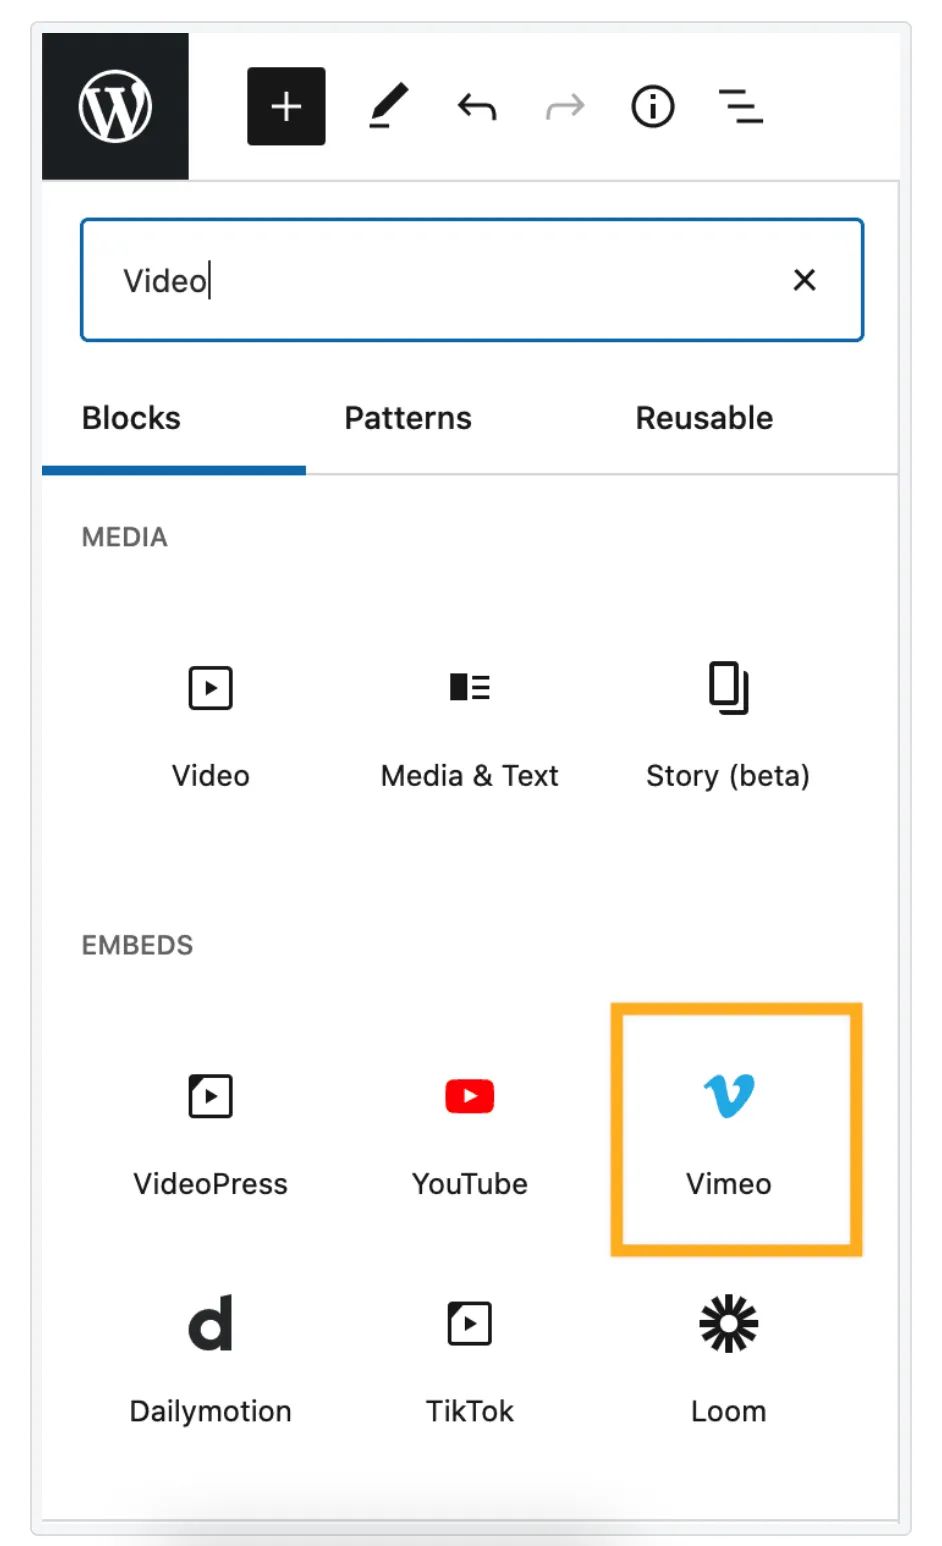The height and width of the screenshot is (1546, 942).
Task: Select the Edit pencil tool
Action: pos(388,106)
